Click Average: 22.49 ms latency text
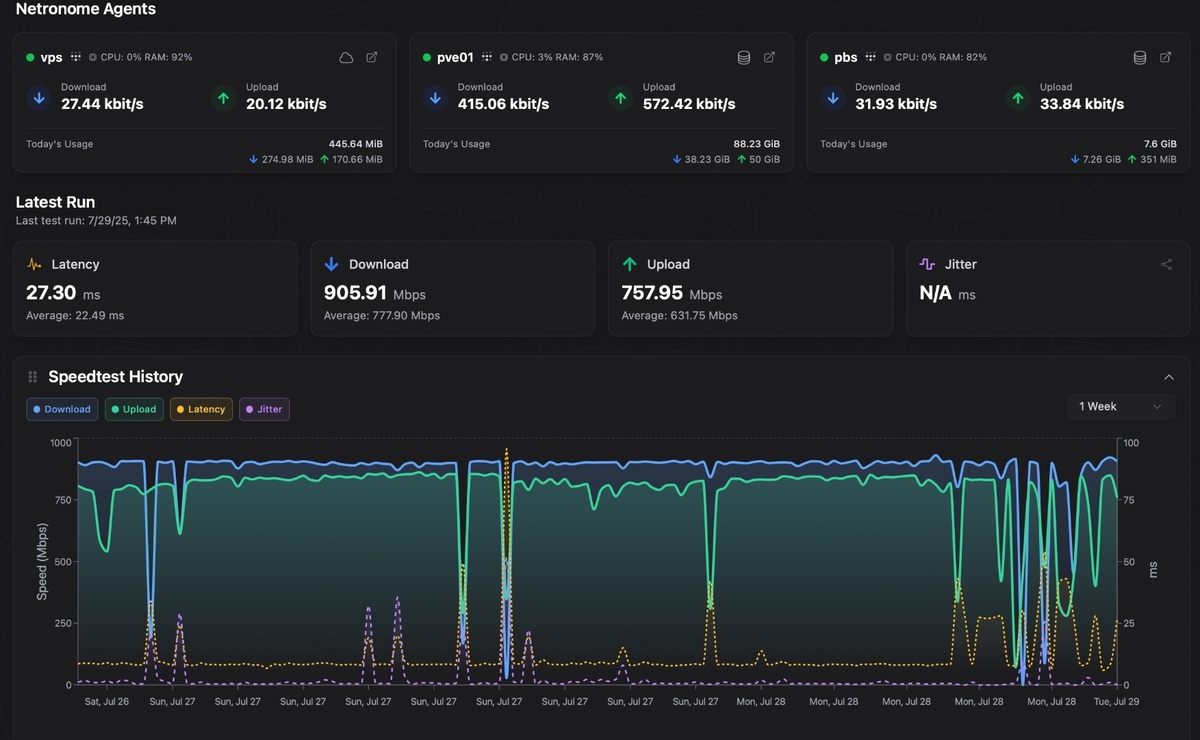Screen dimensions: 1200x740 (75, 315)
